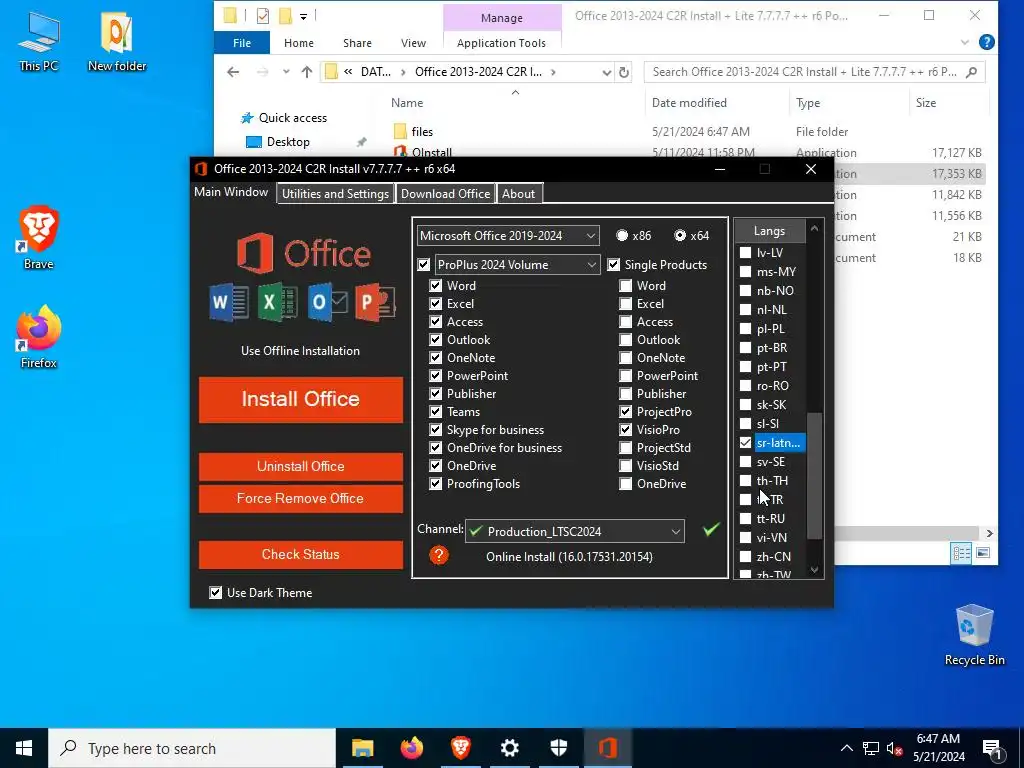Open File Explorer from the taskbar
Screen dimensions: 1024x768
[362, 748]
